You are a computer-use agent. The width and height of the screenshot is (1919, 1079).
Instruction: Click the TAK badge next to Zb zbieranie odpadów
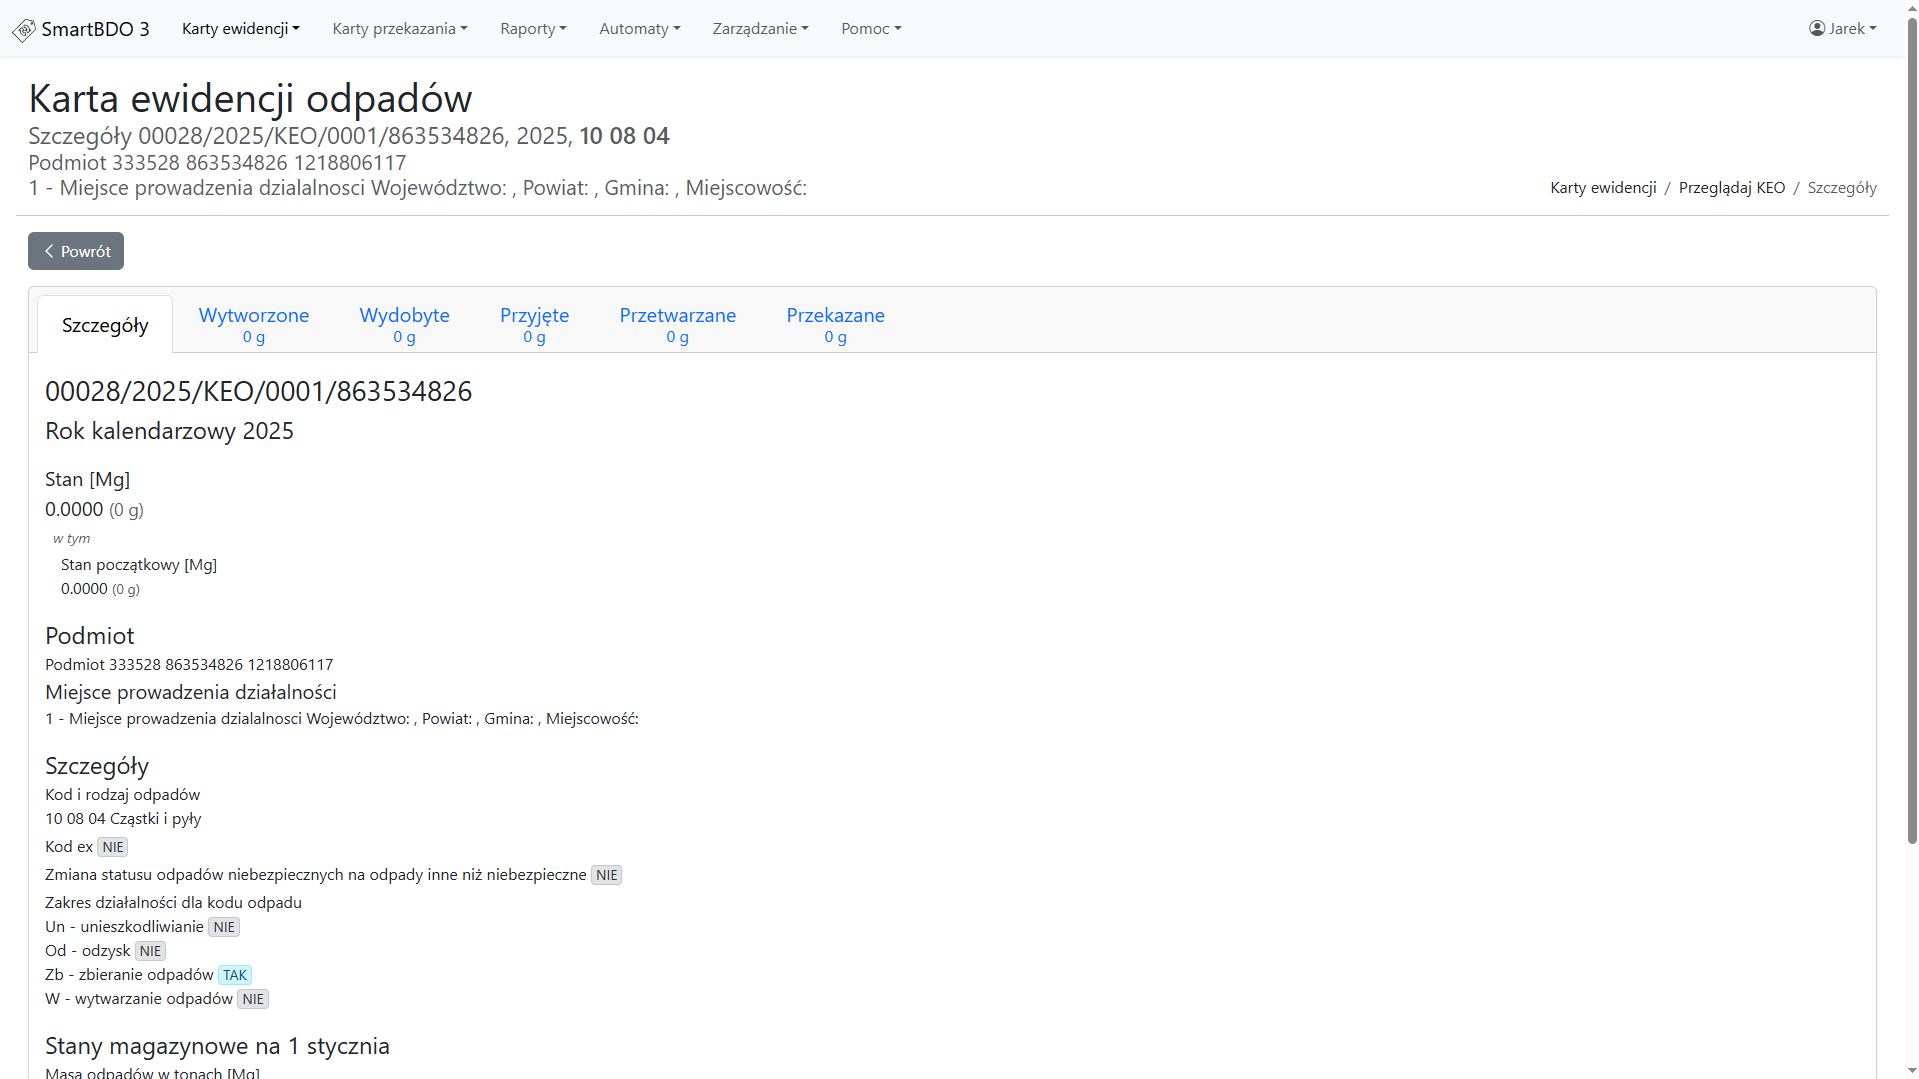tap(235, 975)
